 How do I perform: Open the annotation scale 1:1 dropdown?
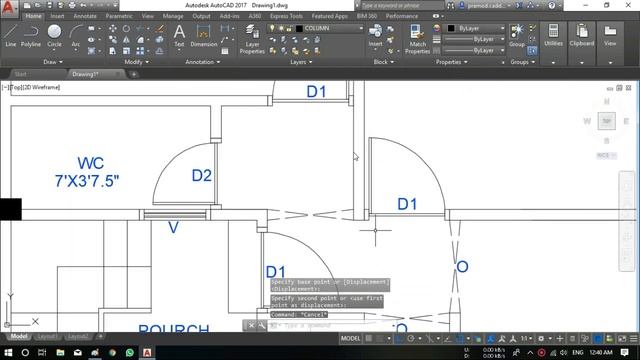[526, 338]
